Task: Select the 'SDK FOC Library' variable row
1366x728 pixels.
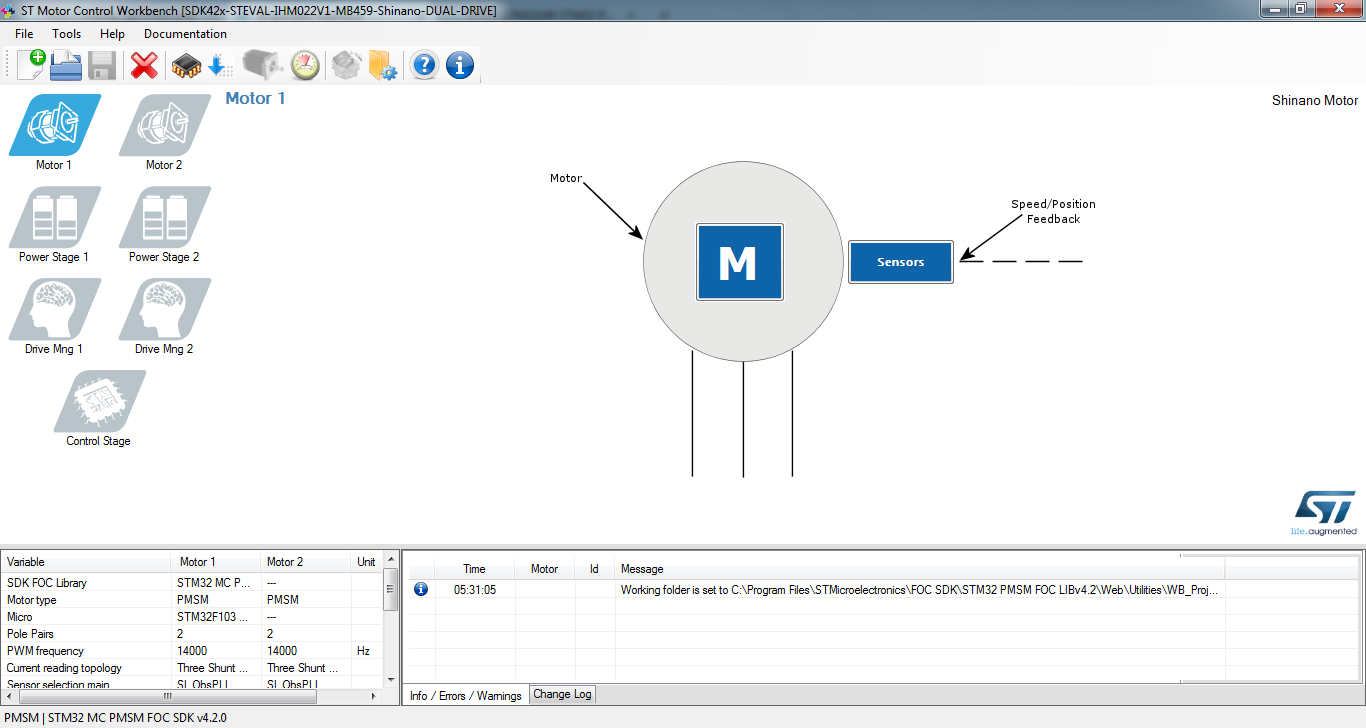Action: click(x=192, y=583)
